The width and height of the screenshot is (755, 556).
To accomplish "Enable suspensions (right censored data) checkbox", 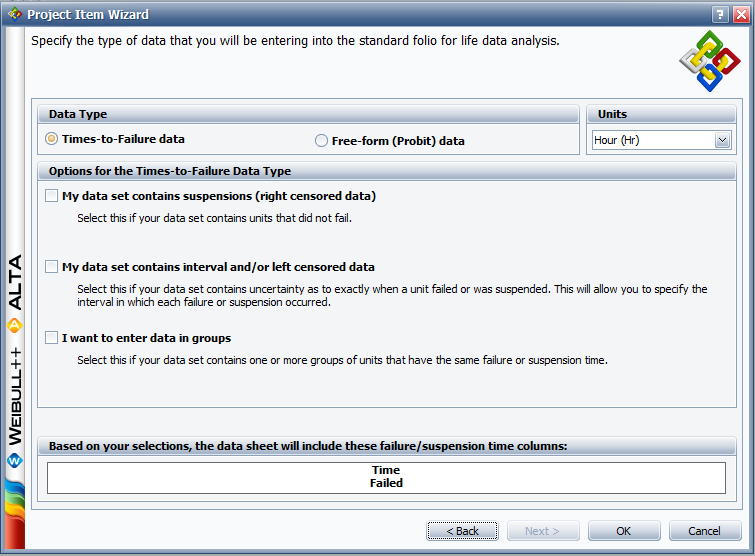I will tap(52, 195).
